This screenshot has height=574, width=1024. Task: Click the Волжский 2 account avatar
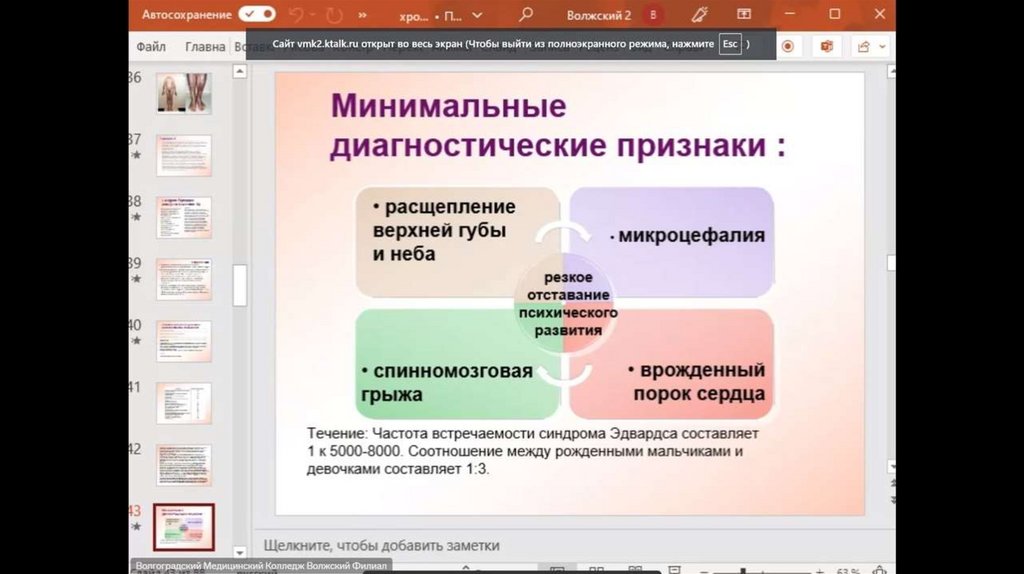(x=654, y=15)
